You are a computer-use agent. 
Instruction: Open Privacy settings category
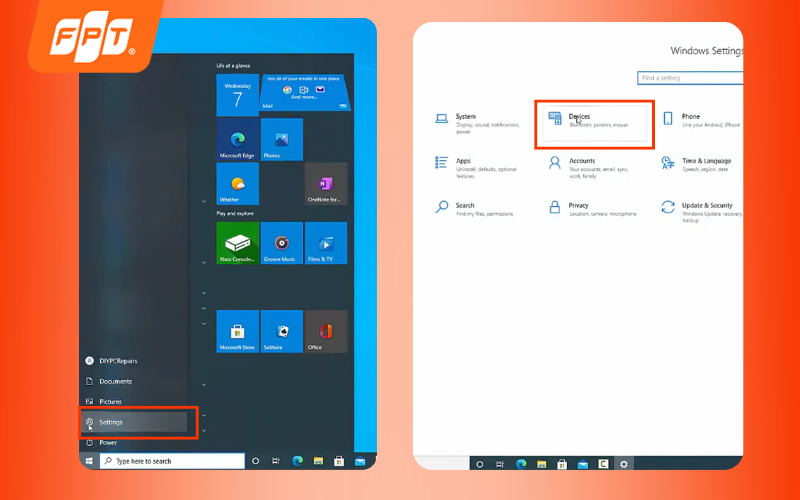[592, 209]
